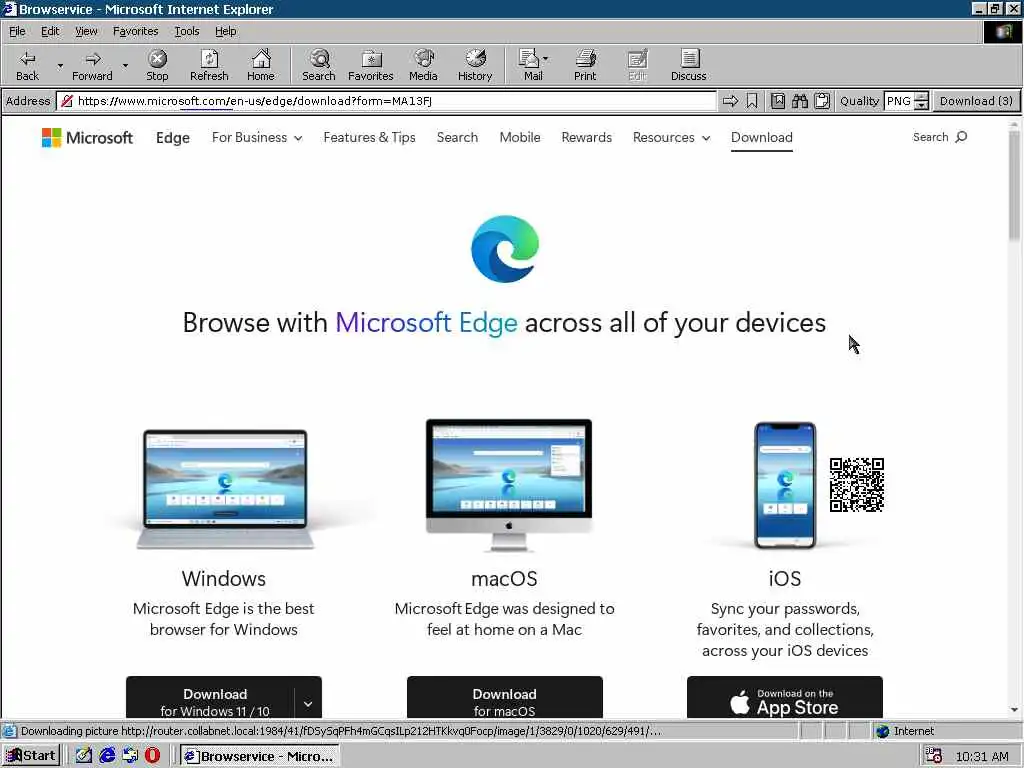Viewport: 1024px width, 768px height.
Task: Open the Favorites menu
Action: point(135,31)
